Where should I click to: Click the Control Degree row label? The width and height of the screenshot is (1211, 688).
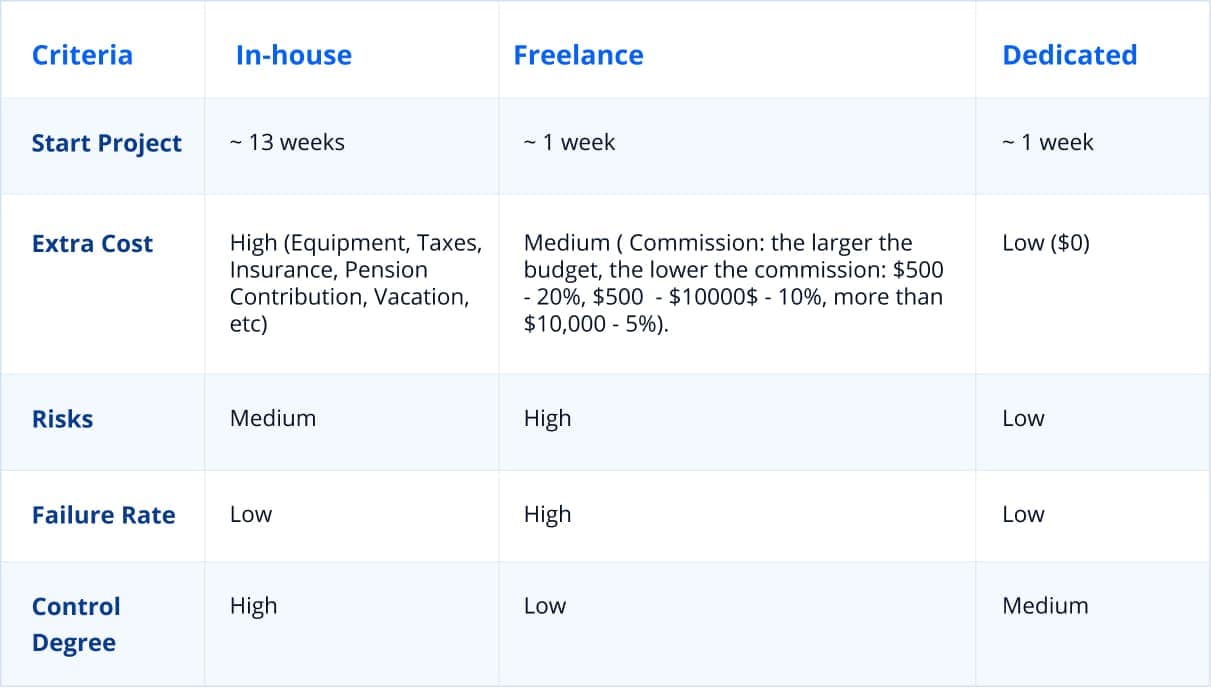[76, 624]
